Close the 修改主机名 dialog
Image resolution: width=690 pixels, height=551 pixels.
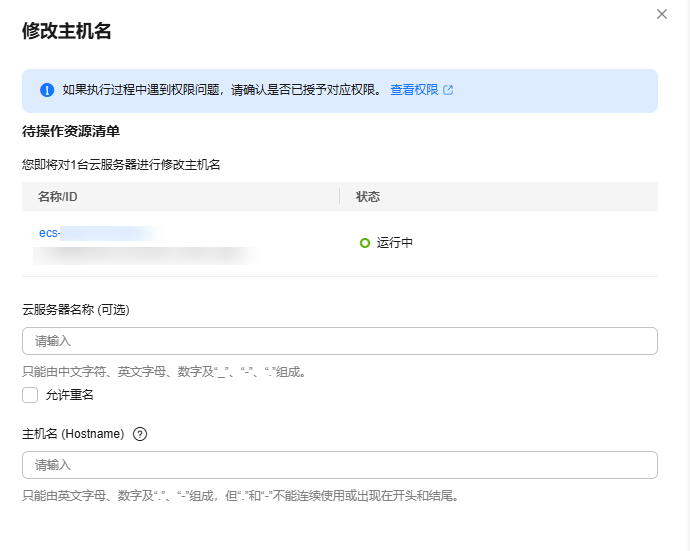pos(661,14)
